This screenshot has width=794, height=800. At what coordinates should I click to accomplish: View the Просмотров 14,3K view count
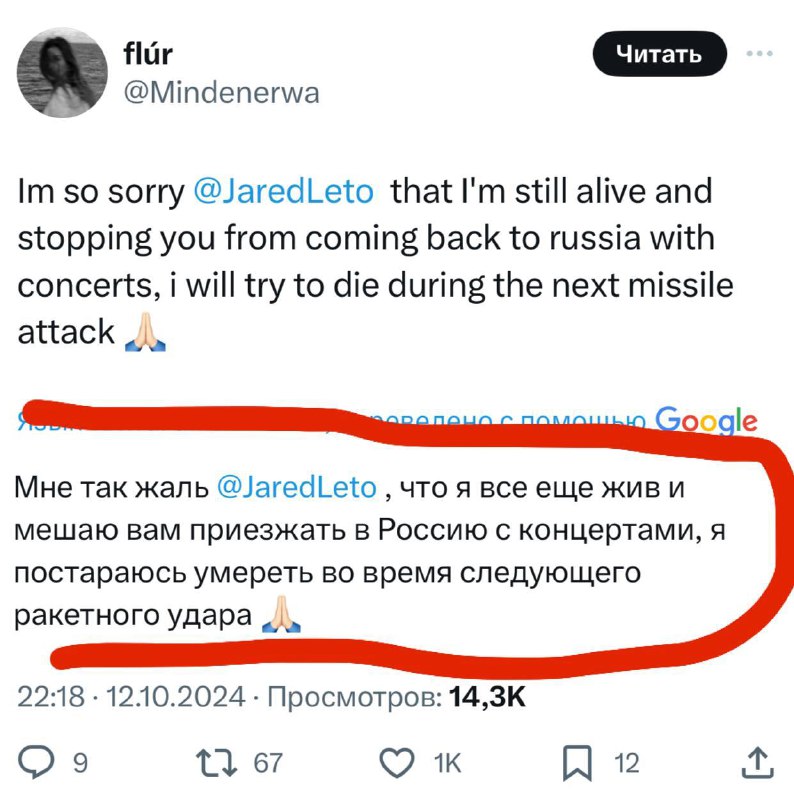tap(396, 696)
